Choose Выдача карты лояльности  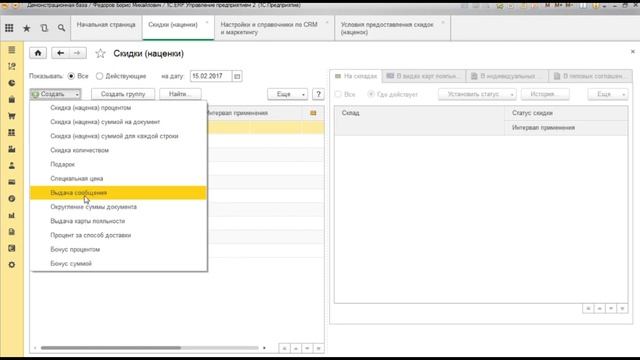[x=118, y=221]
